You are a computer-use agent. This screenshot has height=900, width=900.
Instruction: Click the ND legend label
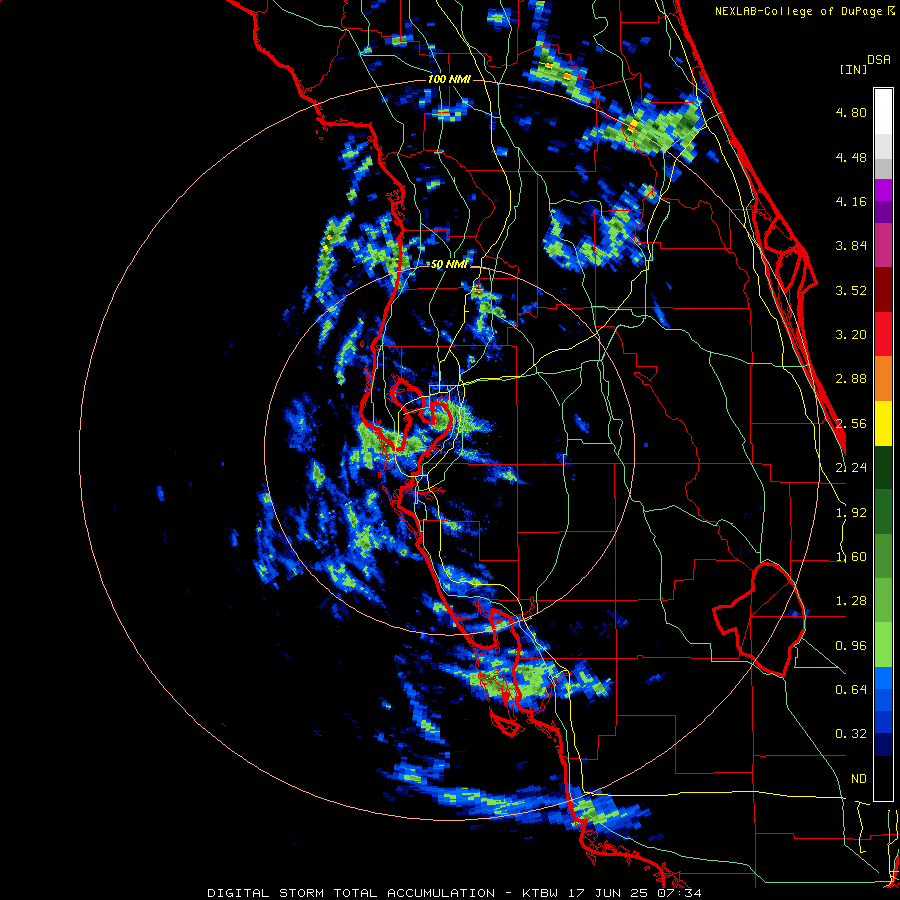point(859,779)
